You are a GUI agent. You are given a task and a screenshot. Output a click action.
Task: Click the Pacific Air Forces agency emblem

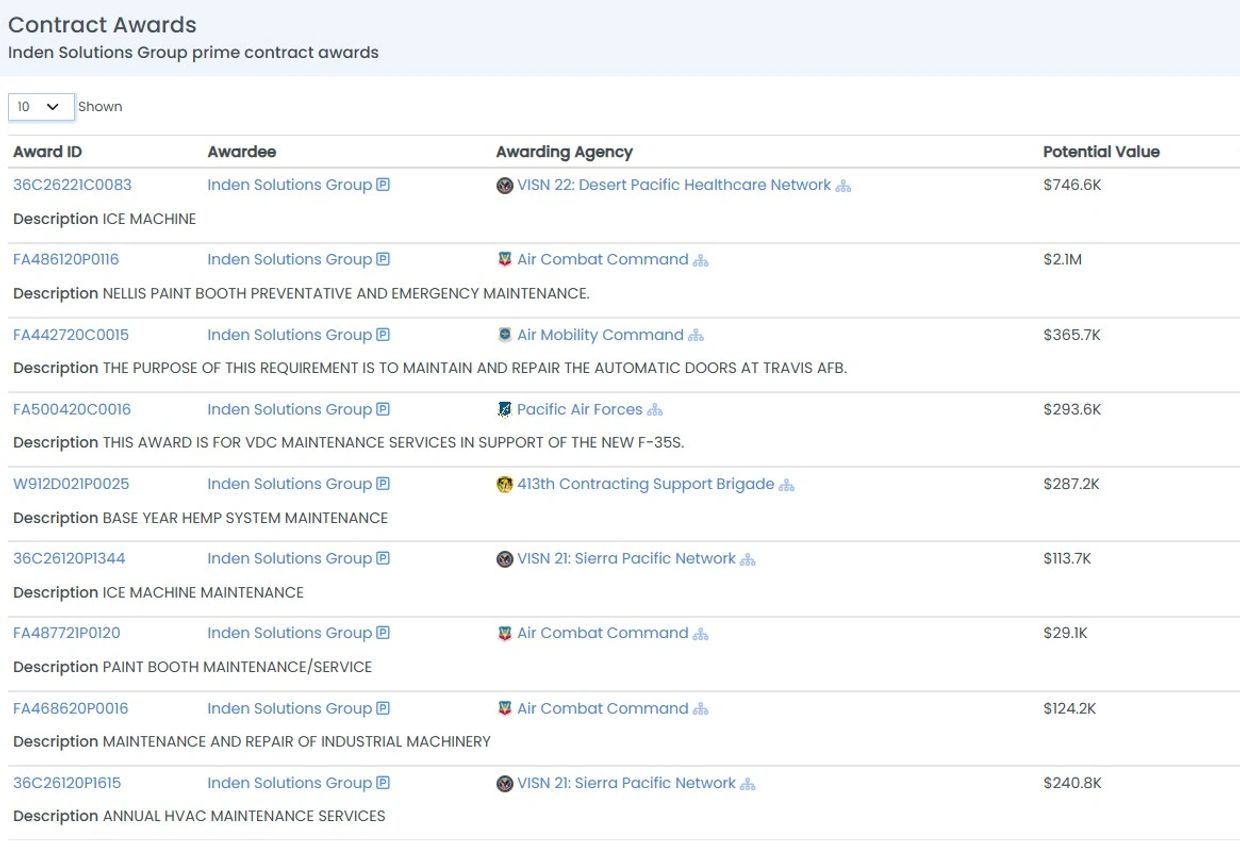(505, 410)
